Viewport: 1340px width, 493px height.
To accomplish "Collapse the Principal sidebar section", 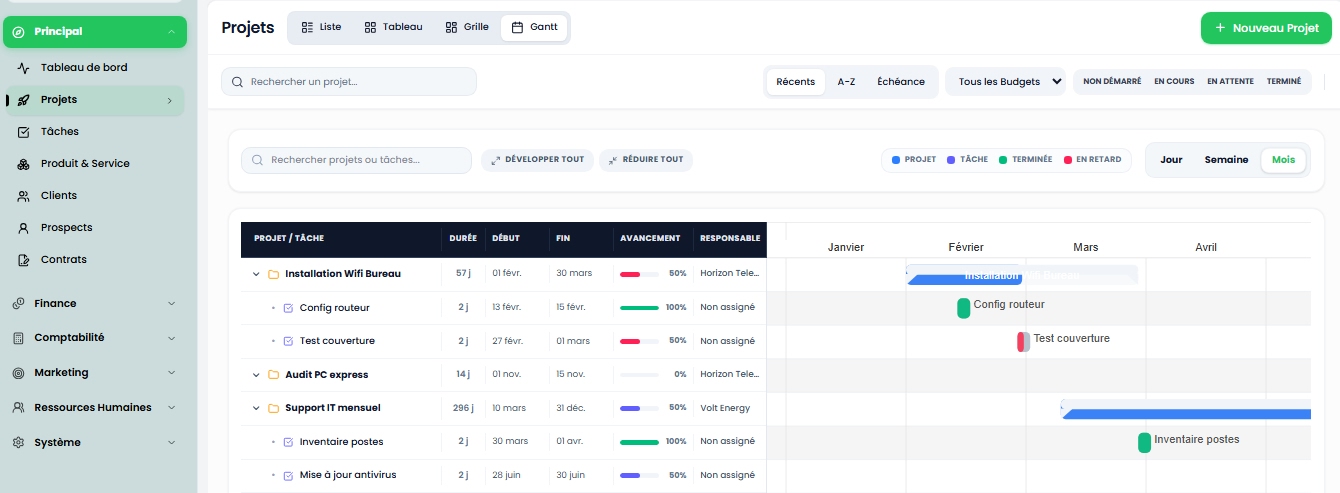I will click(171, 32).
